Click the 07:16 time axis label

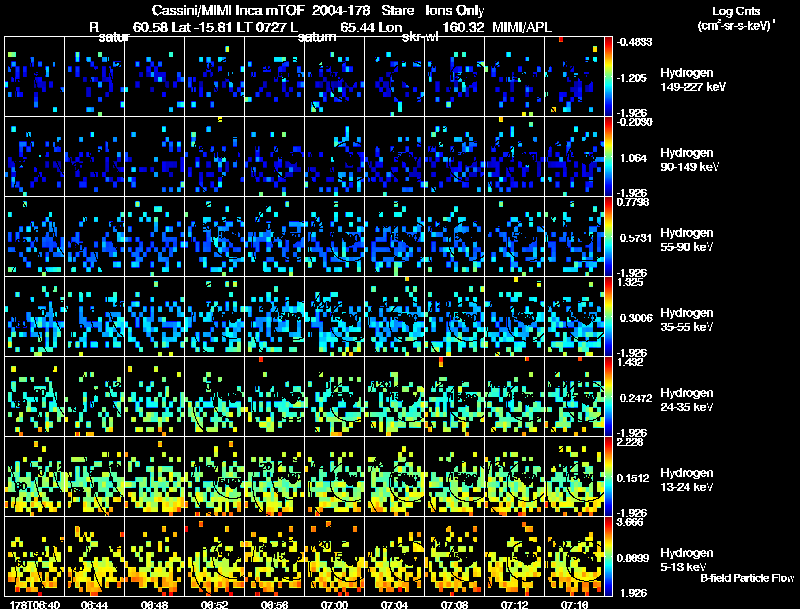[574, 604]
